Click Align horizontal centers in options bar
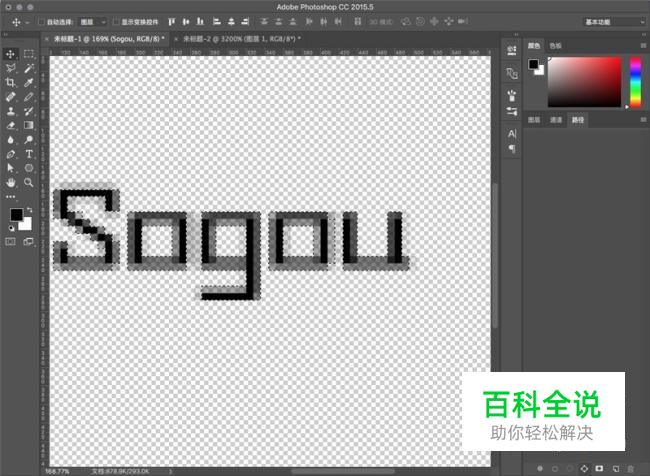This screenshot has height=476, width=650. click(x=231, y=22)
